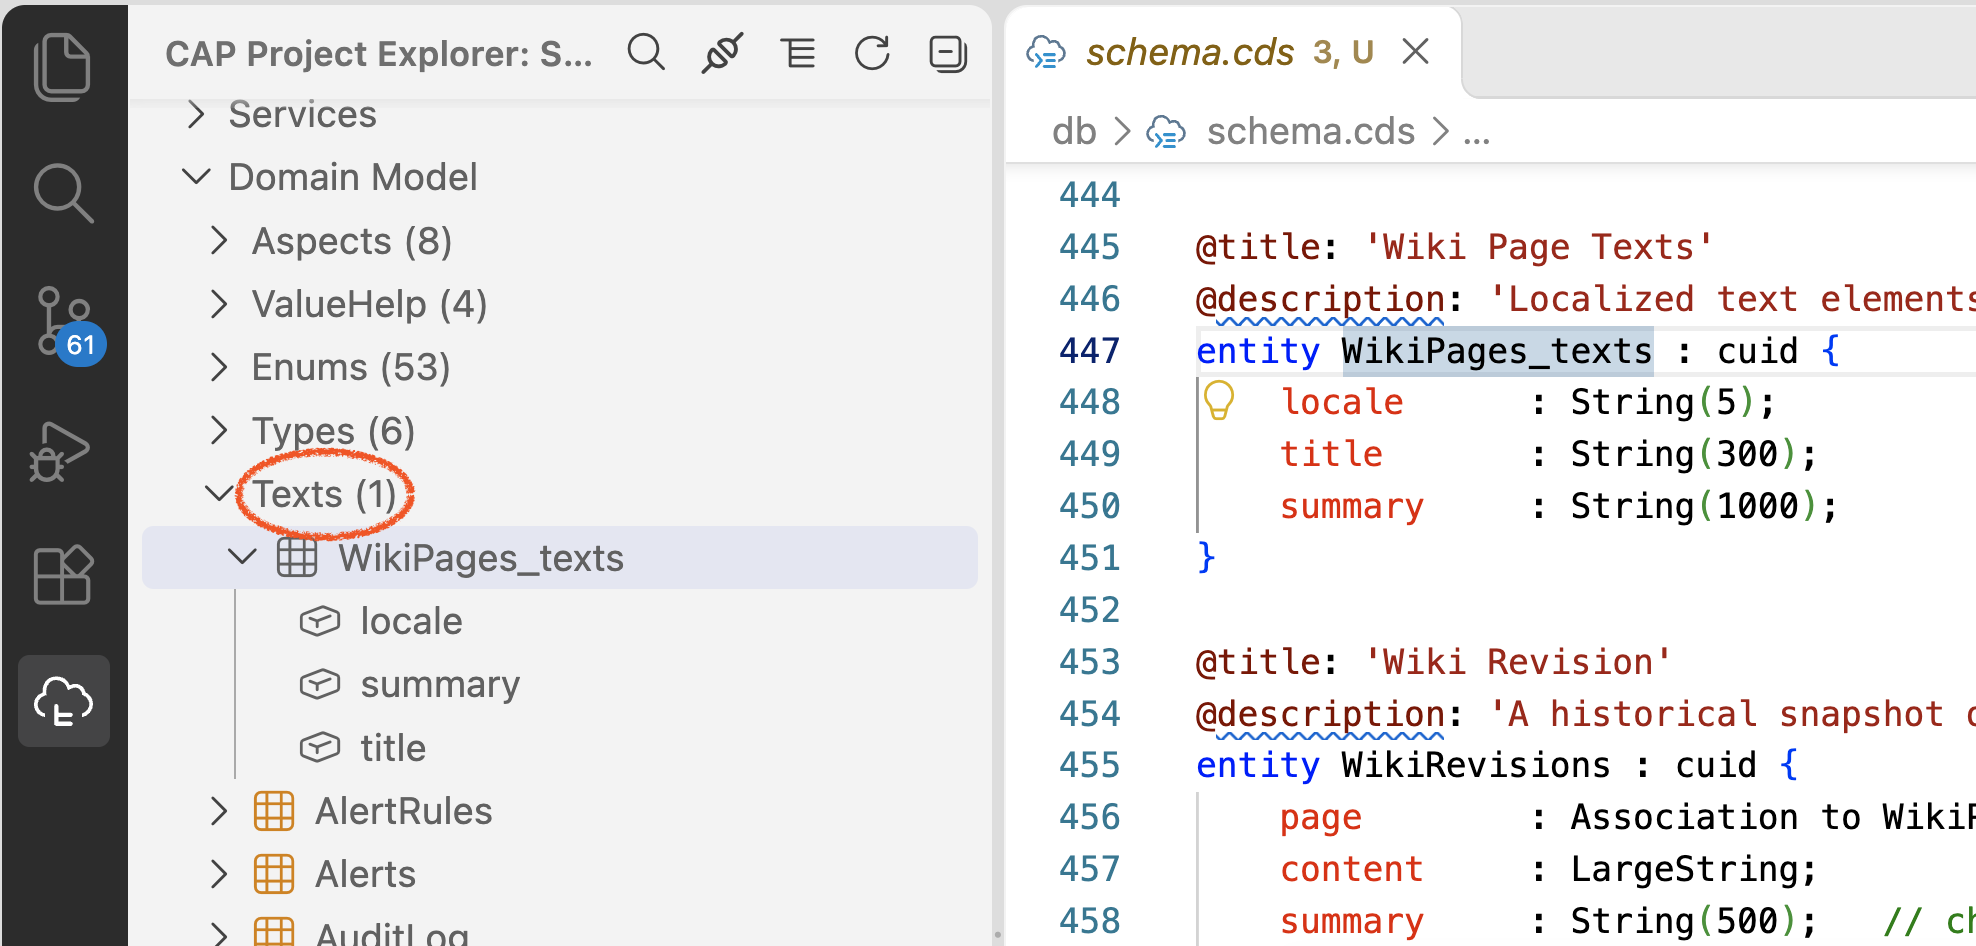
Task: Open the CAP Project Explorer cloud icon
Action: click(63, 701)
